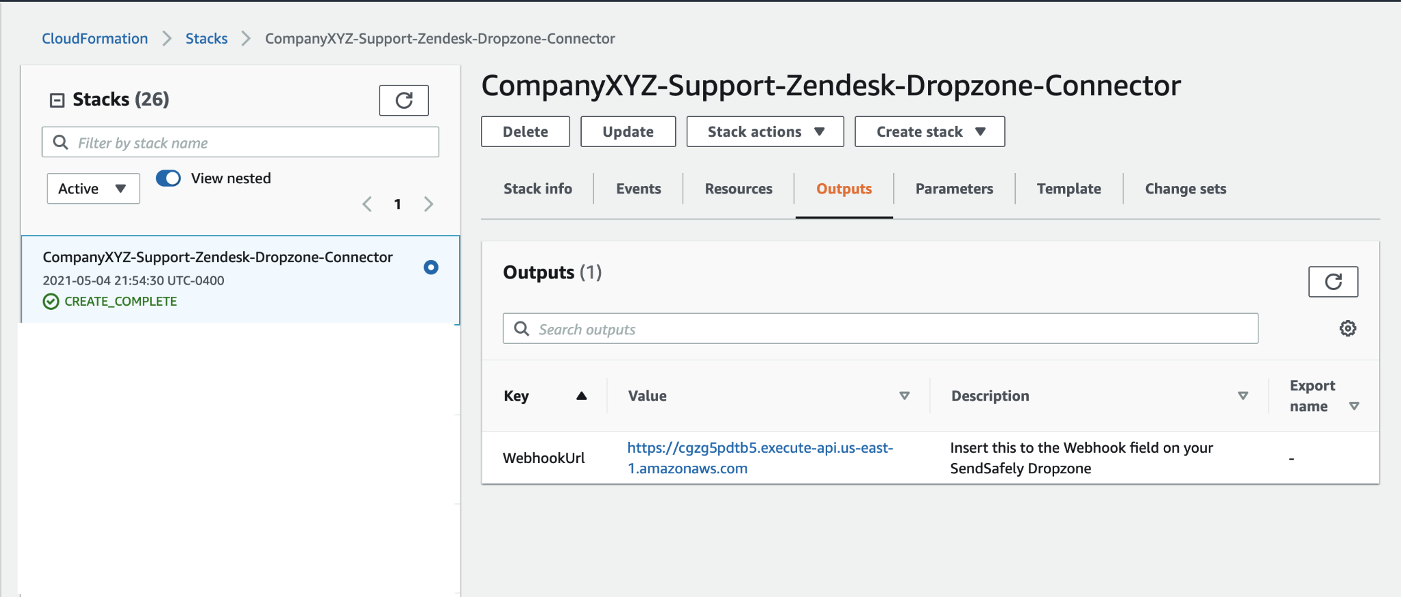Click the stack creation timestamp 2021-05-04
1403x600 pixels.
click(133, 281)
